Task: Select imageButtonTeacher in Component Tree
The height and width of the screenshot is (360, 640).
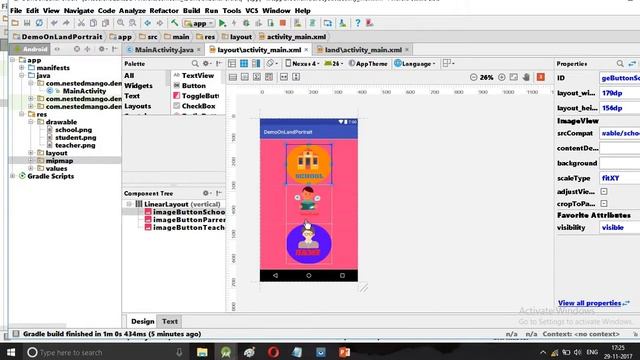Action: pos(184,228)
